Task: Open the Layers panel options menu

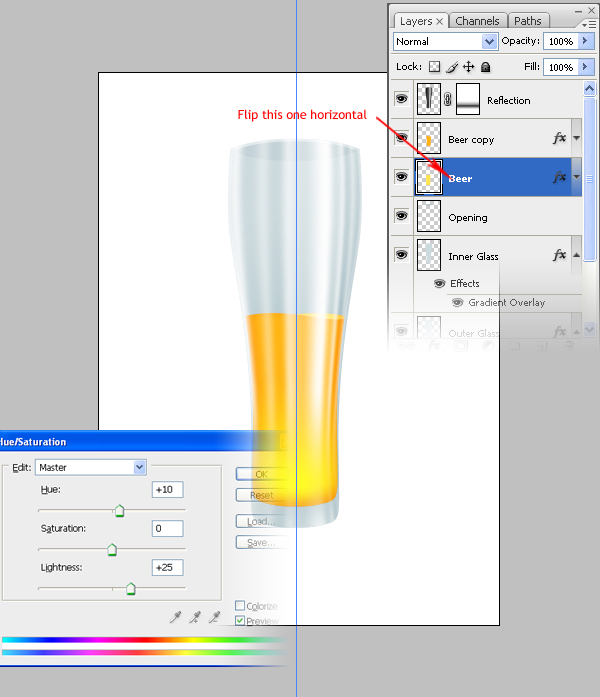Action: (587, 22)
